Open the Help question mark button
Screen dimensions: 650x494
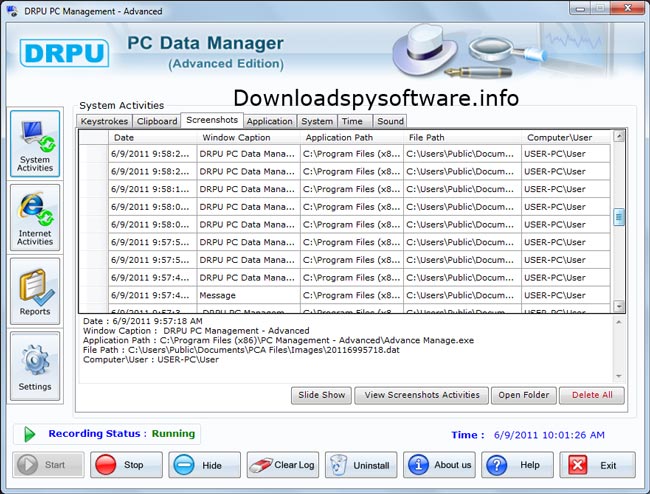(517, 465)
